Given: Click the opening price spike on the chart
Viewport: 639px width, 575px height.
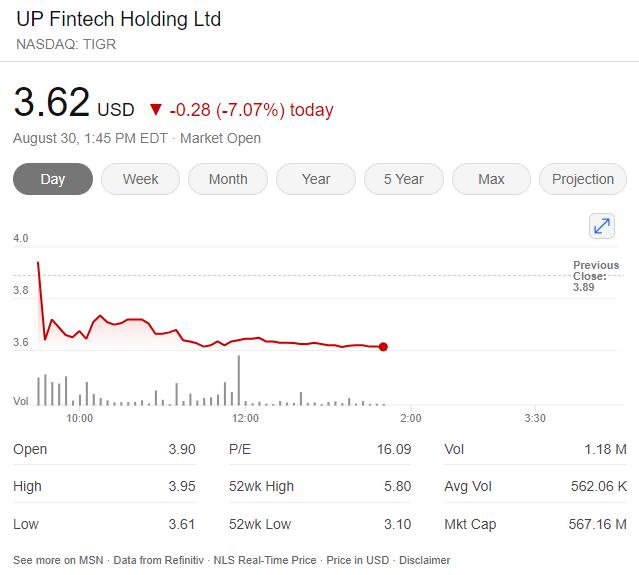Looking at the screenshot, I should (38, 263).
